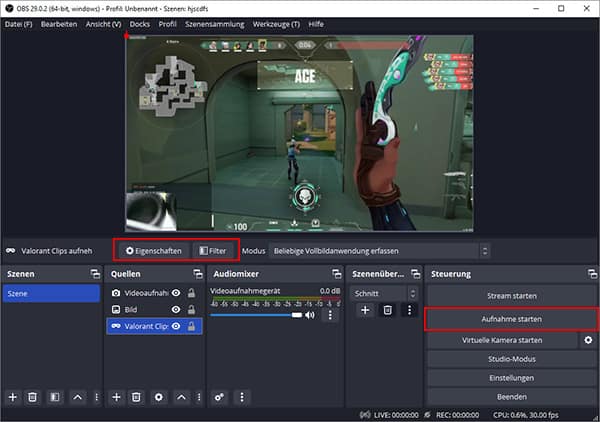Click Eigenschaften button
600x422 pixels.
(x=153, y=251)
